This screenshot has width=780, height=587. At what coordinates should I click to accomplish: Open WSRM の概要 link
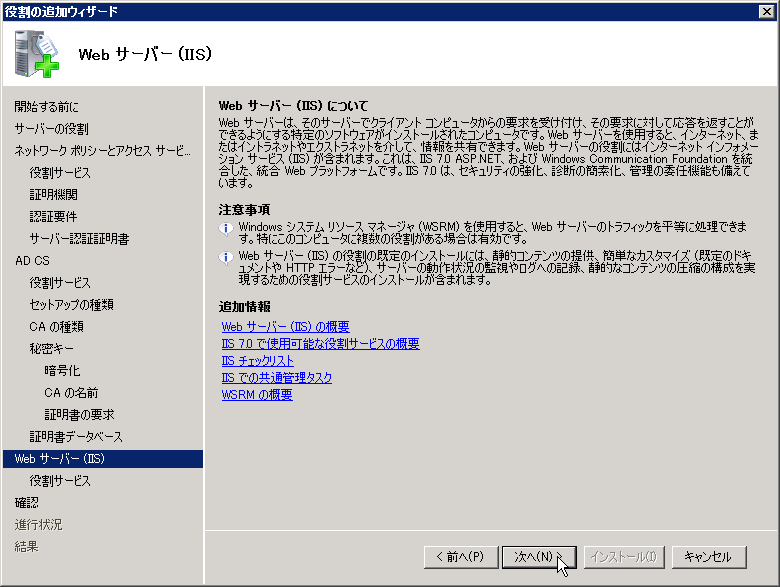click(x=257, y=394)
